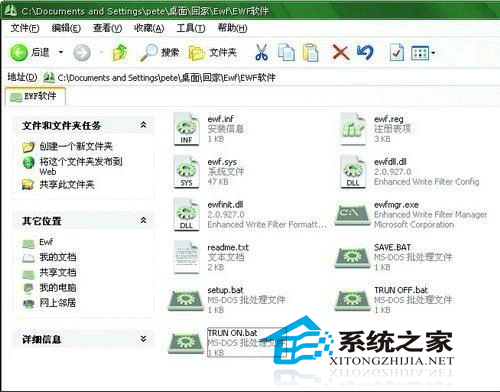Click the Paste clipboard toolbar icon
This screenshot has height=392, width=500.
pyautogui.click(x=310, y=52)
